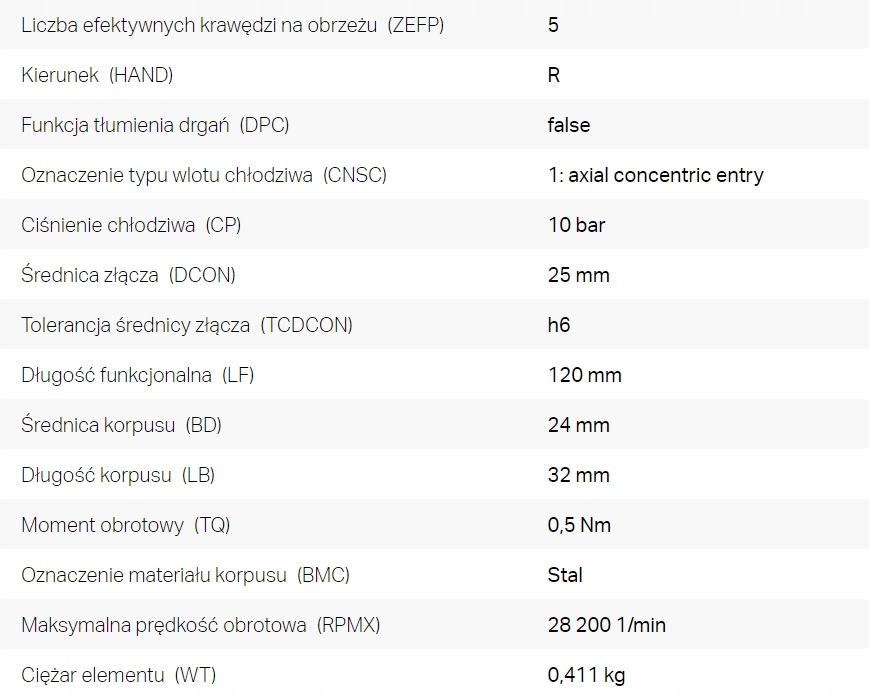Click the axial concentric entry value
The height and width of the screenshot is (697, 869).
pyautogui.click(x=655, y=175)
